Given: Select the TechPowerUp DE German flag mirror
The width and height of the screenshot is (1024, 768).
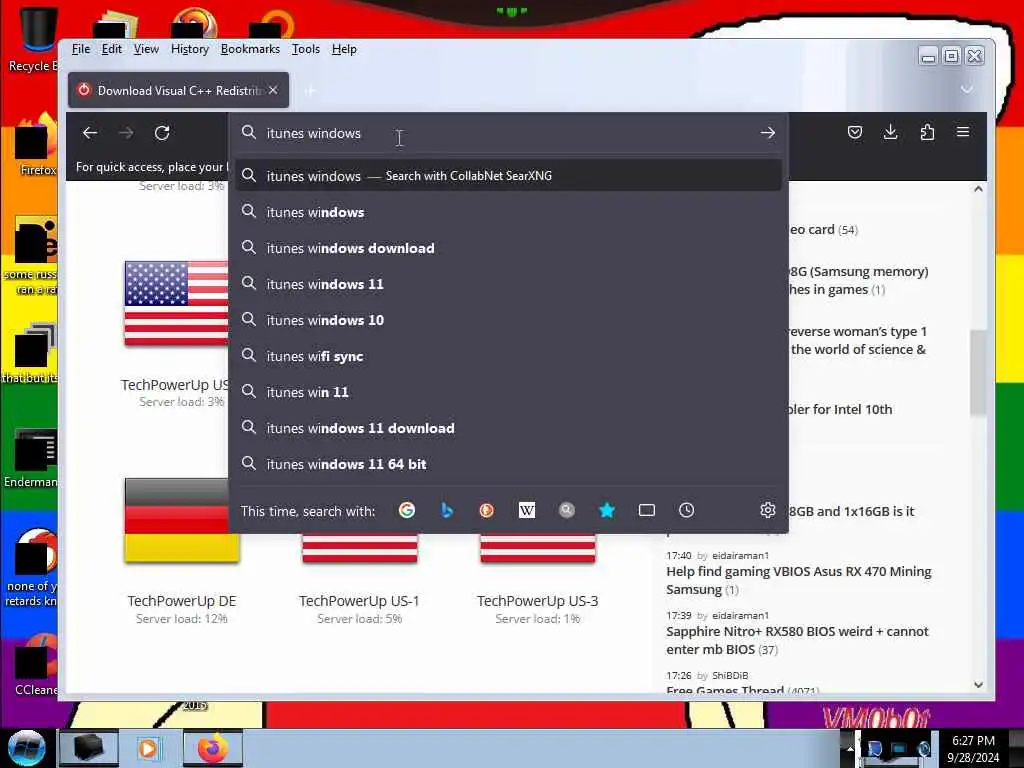Looking at the screenshot, I should pos(182,520).
